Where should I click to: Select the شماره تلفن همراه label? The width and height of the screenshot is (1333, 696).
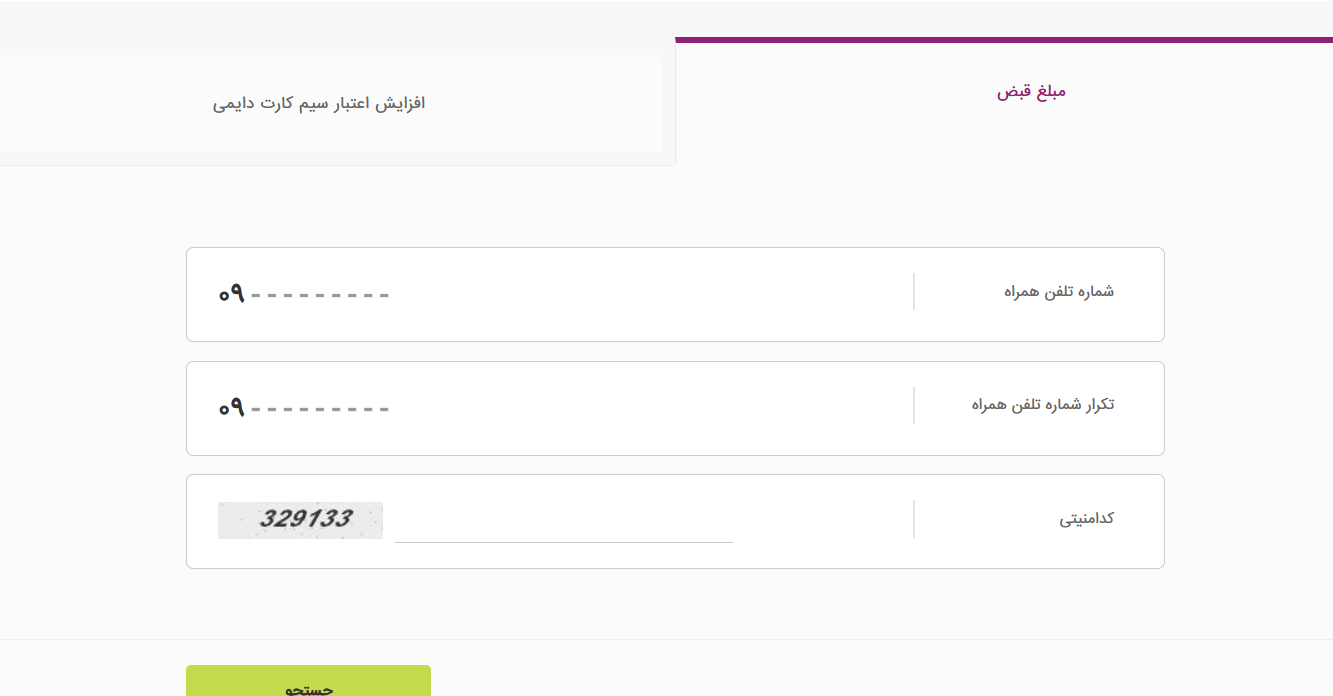point(1059,292)
